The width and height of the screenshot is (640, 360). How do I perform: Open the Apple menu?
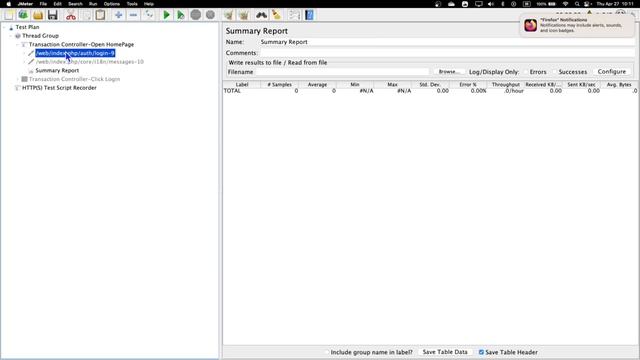9,4
